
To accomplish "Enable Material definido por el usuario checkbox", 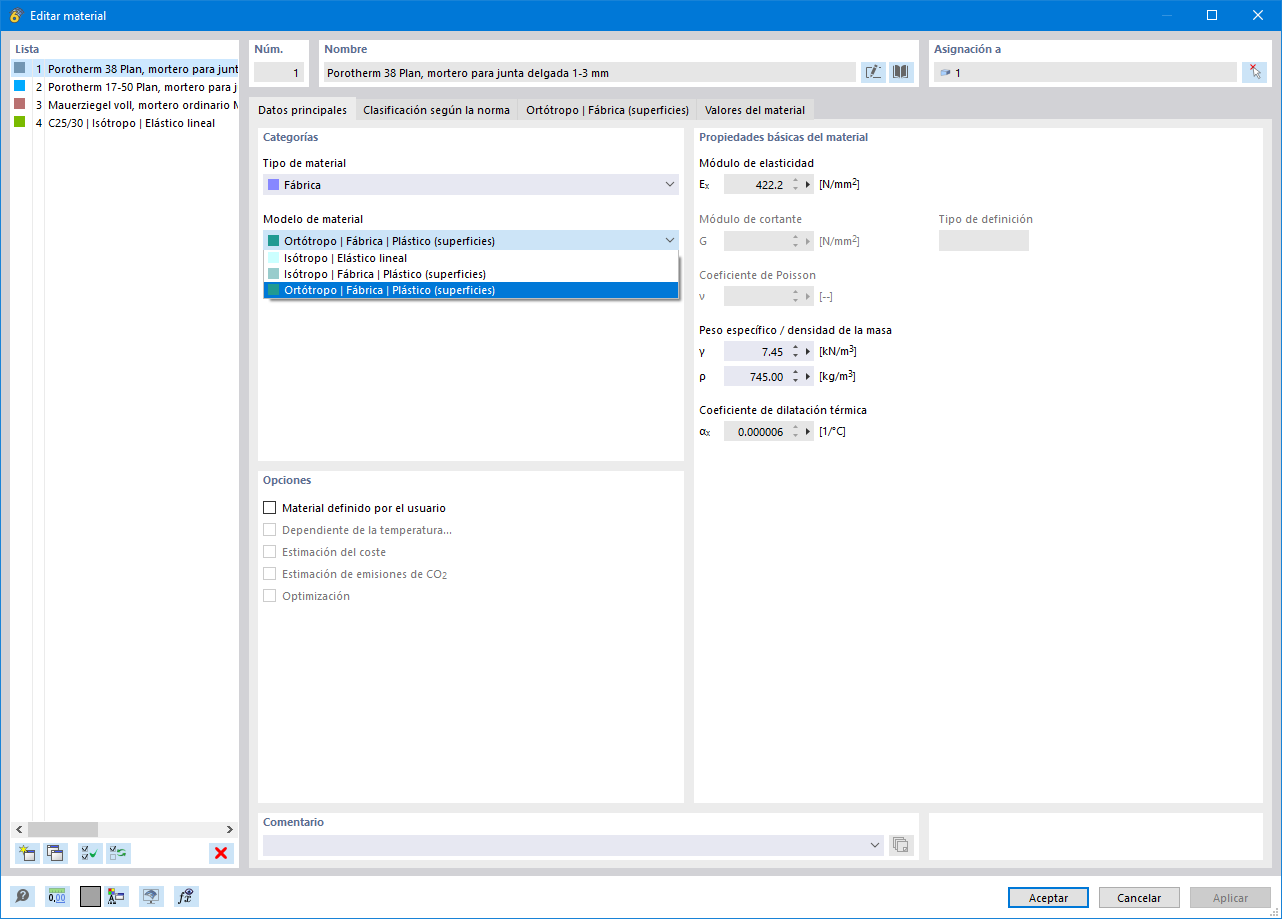I will tap(269, 508).
